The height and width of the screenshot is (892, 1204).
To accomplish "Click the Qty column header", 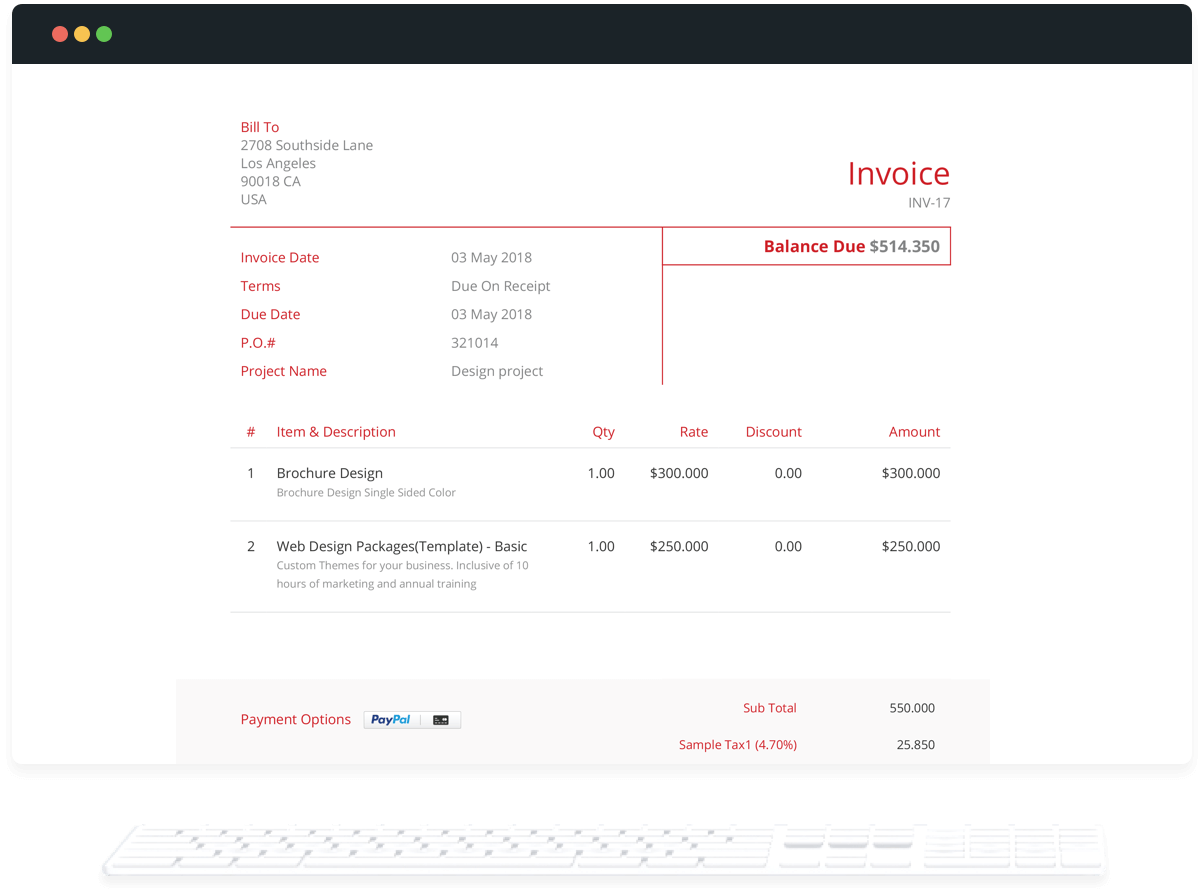I will [x=603, y=432].
